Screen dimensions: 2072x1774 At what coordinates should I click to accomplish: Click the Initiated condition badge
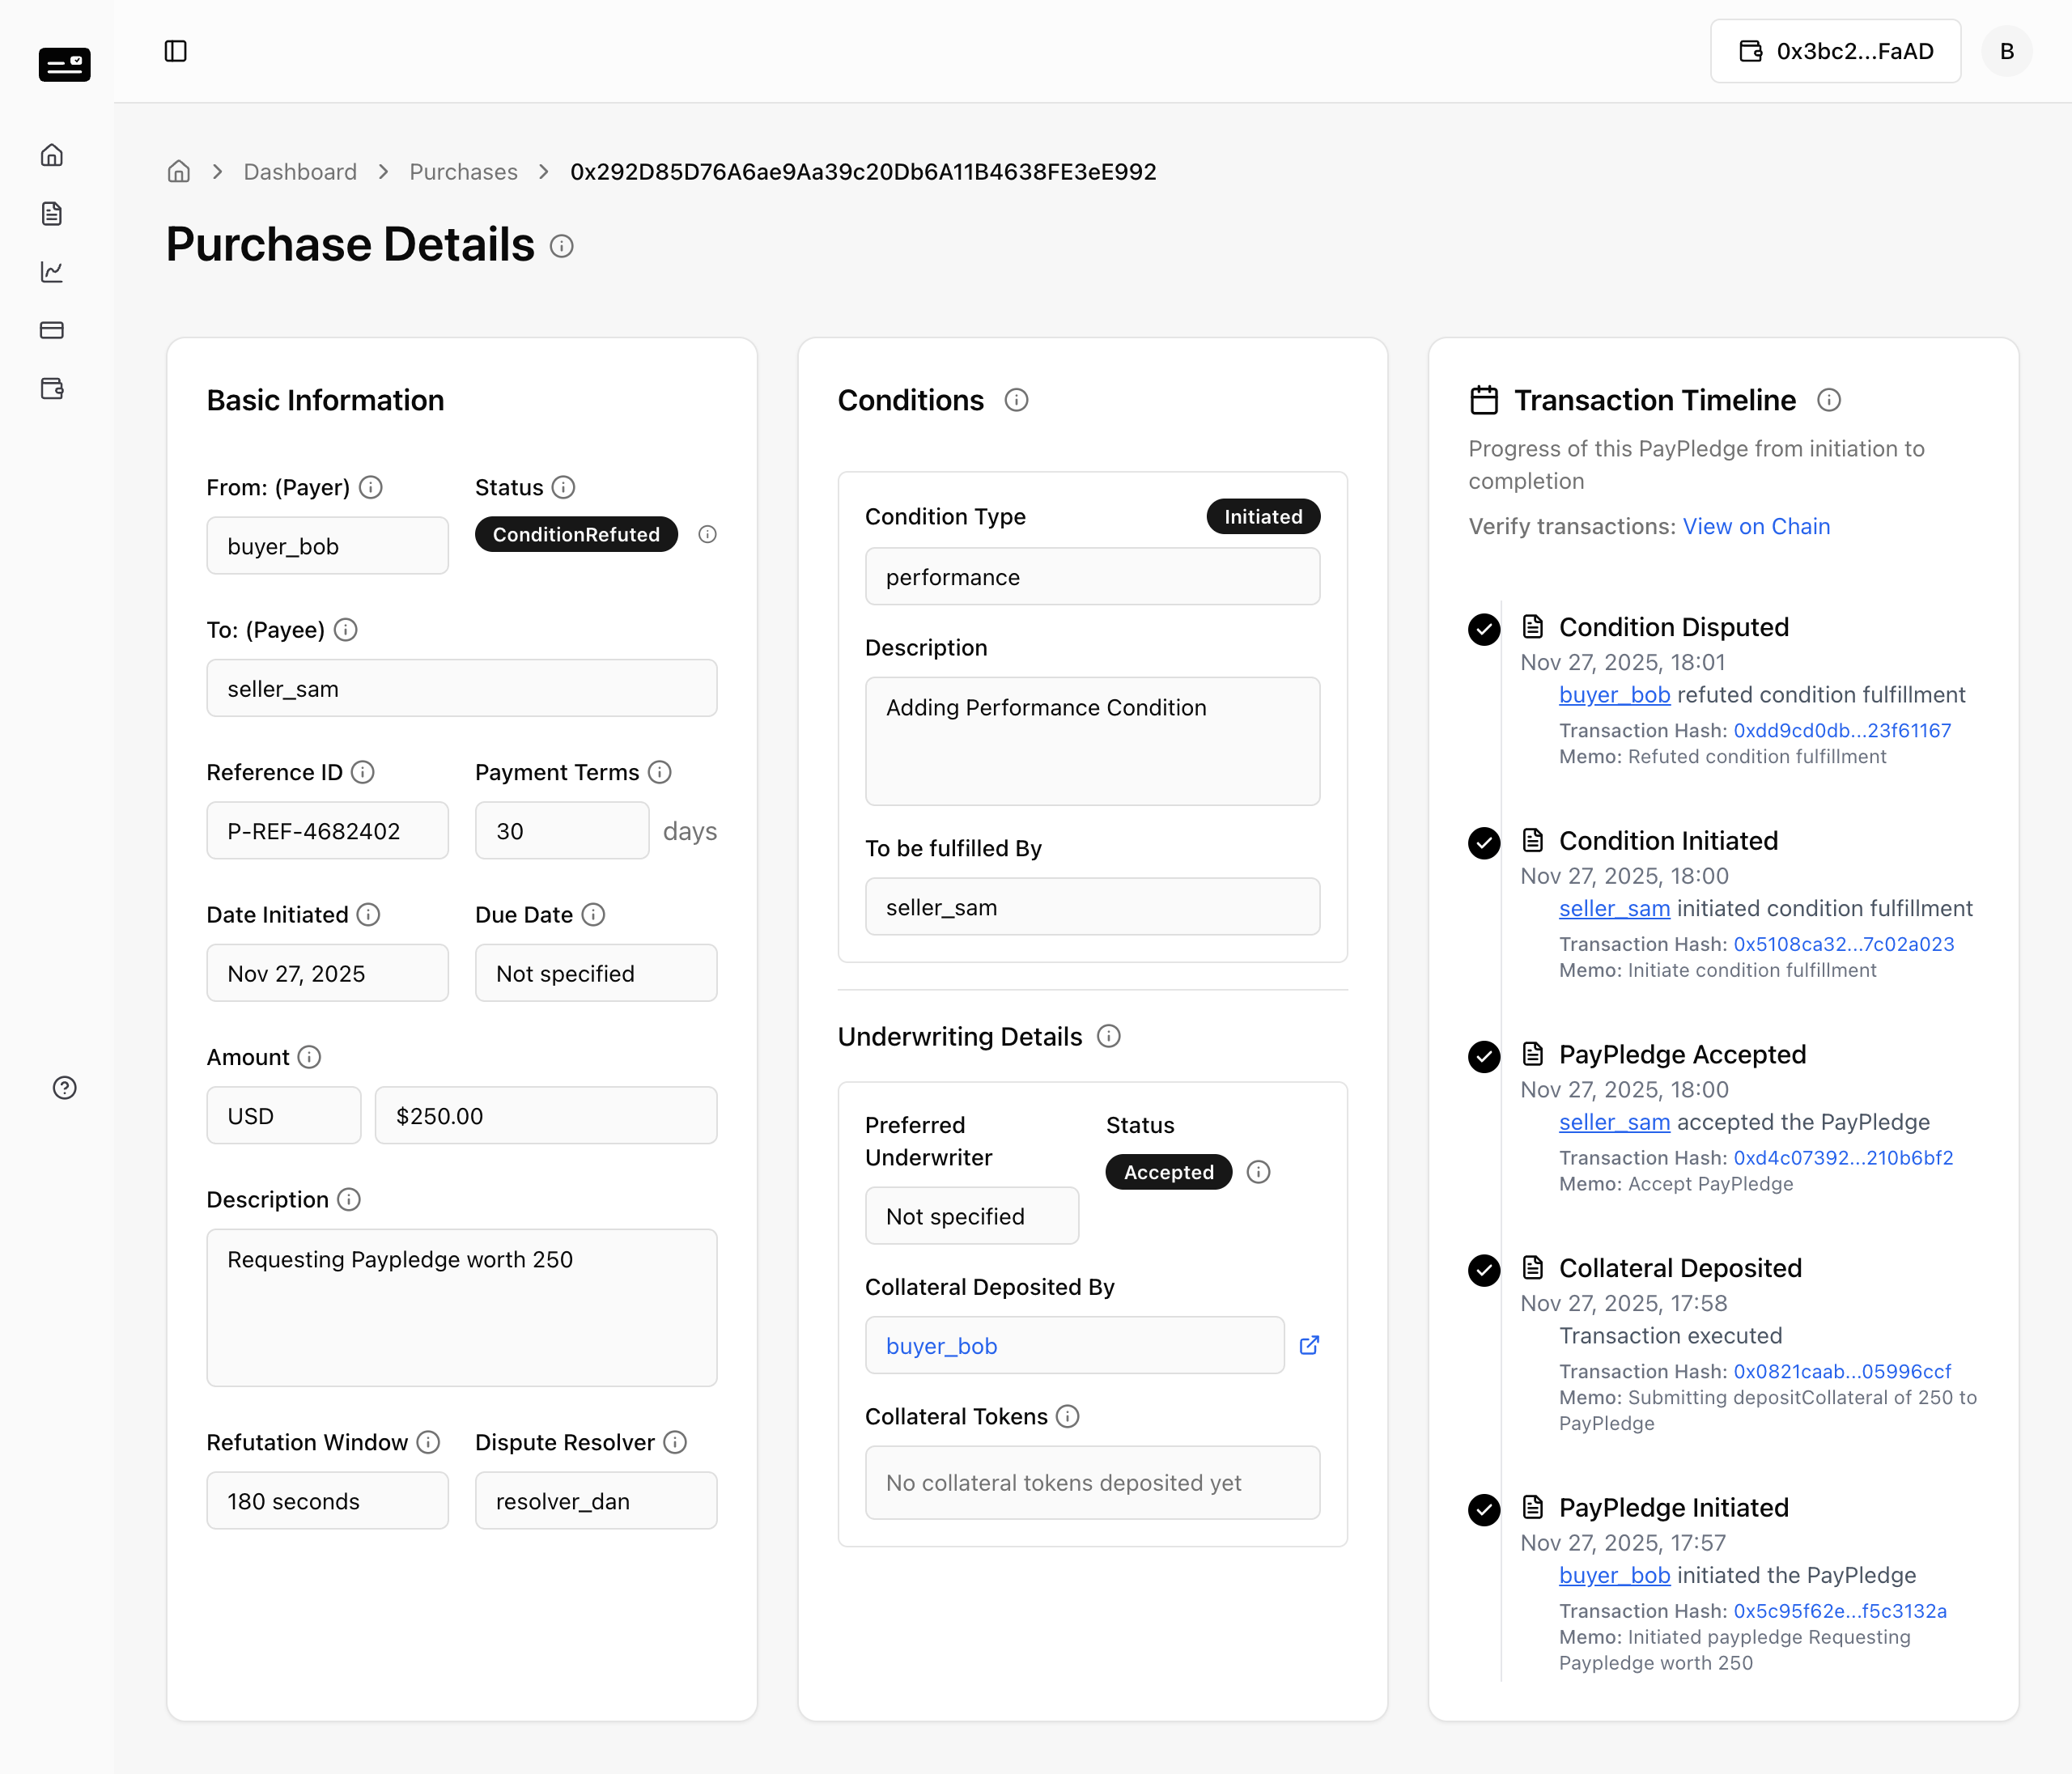click(x=1263, y=517)
